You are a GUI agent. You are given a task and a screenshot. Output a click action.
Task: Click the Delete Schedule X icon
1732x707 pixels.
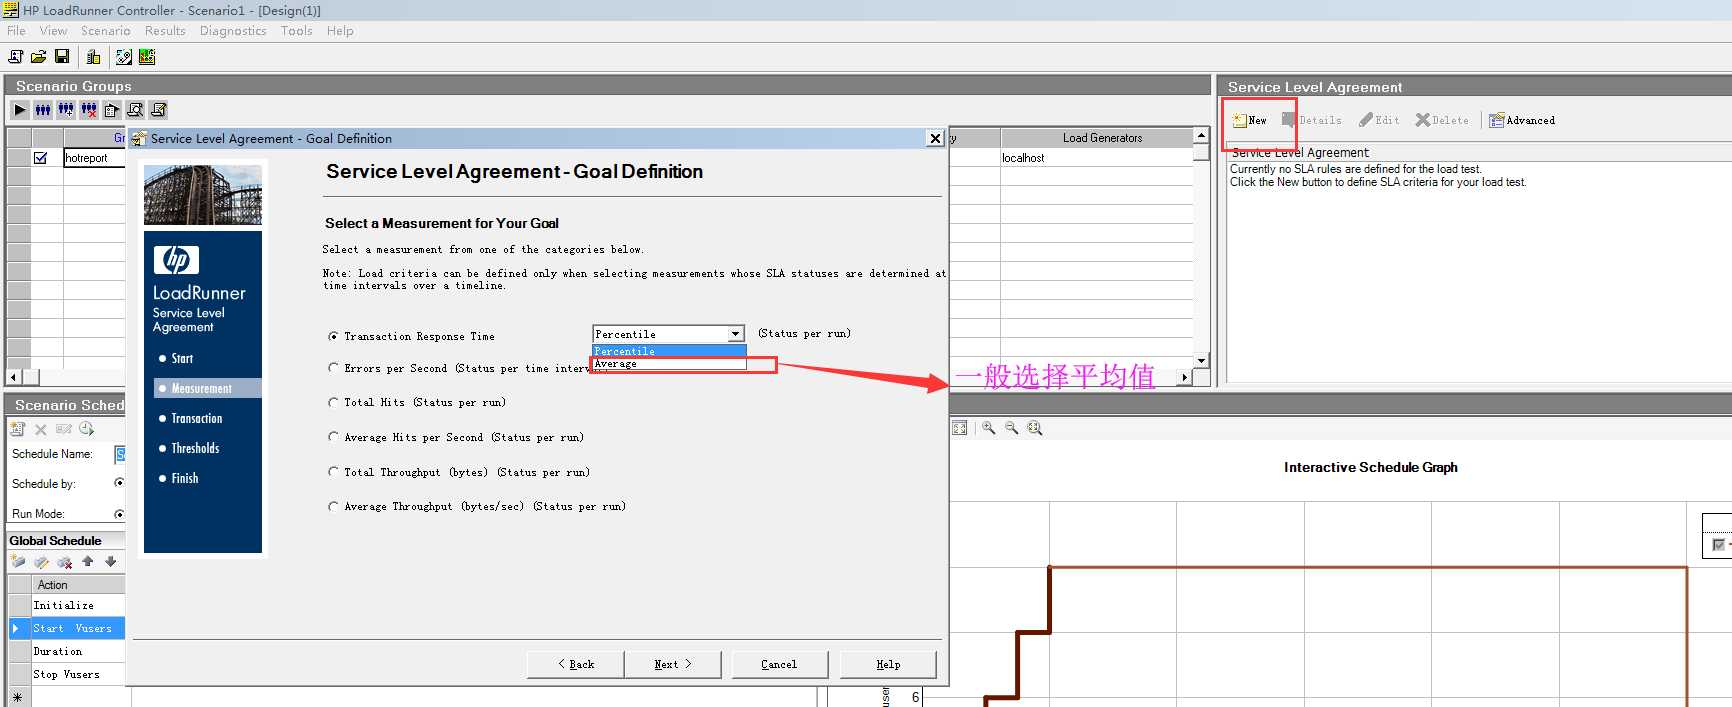click(x=41, y=429)
